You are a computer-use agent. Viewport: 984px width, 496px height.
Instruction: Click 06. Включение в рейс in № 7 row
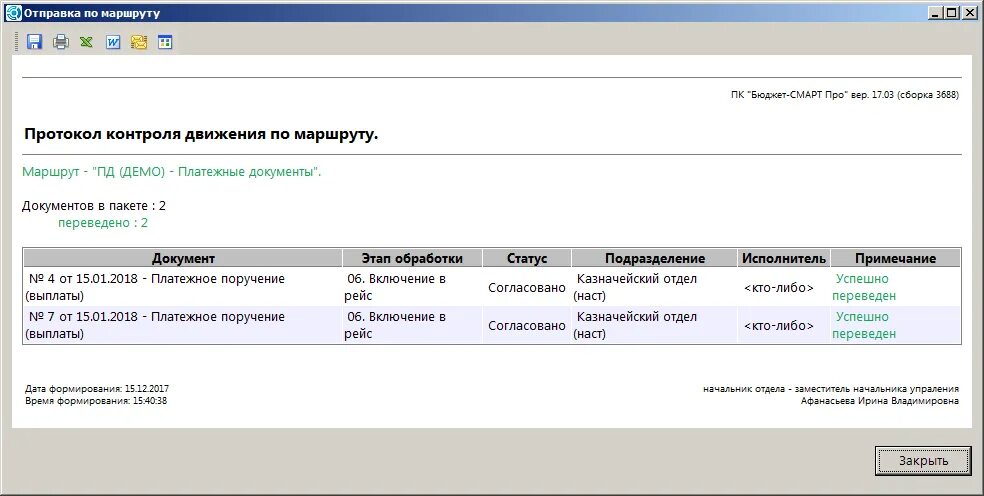(x=412, y=325)
